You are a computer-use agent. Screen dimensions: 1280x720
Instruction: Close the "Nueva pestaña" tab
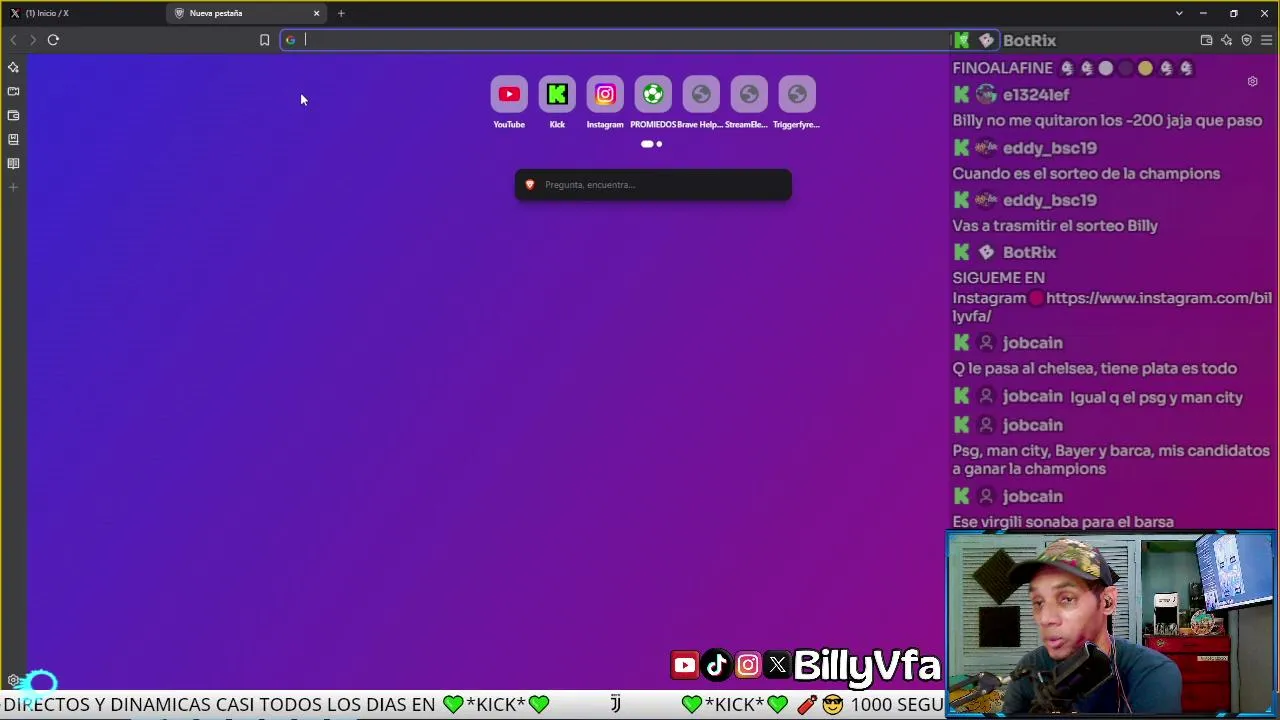tap(317, 13)
